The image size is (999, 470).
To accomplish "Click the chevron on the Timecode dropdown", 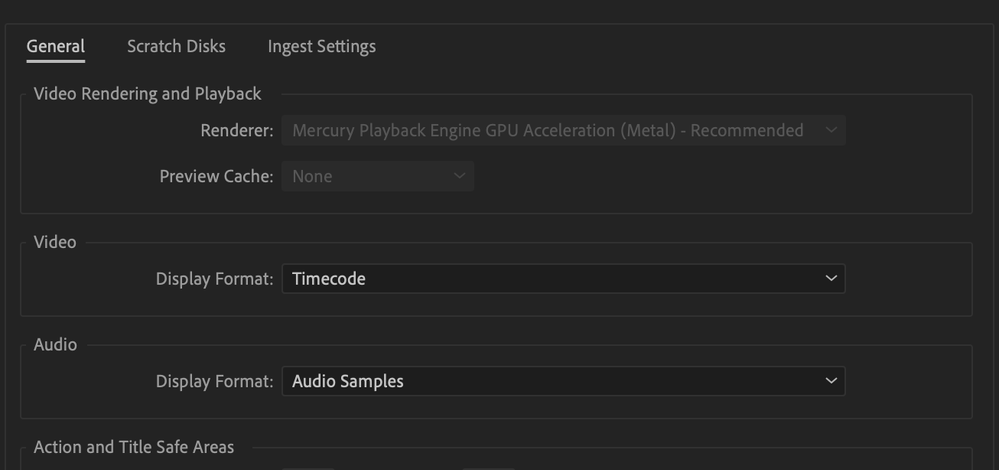I will (831, 278).
